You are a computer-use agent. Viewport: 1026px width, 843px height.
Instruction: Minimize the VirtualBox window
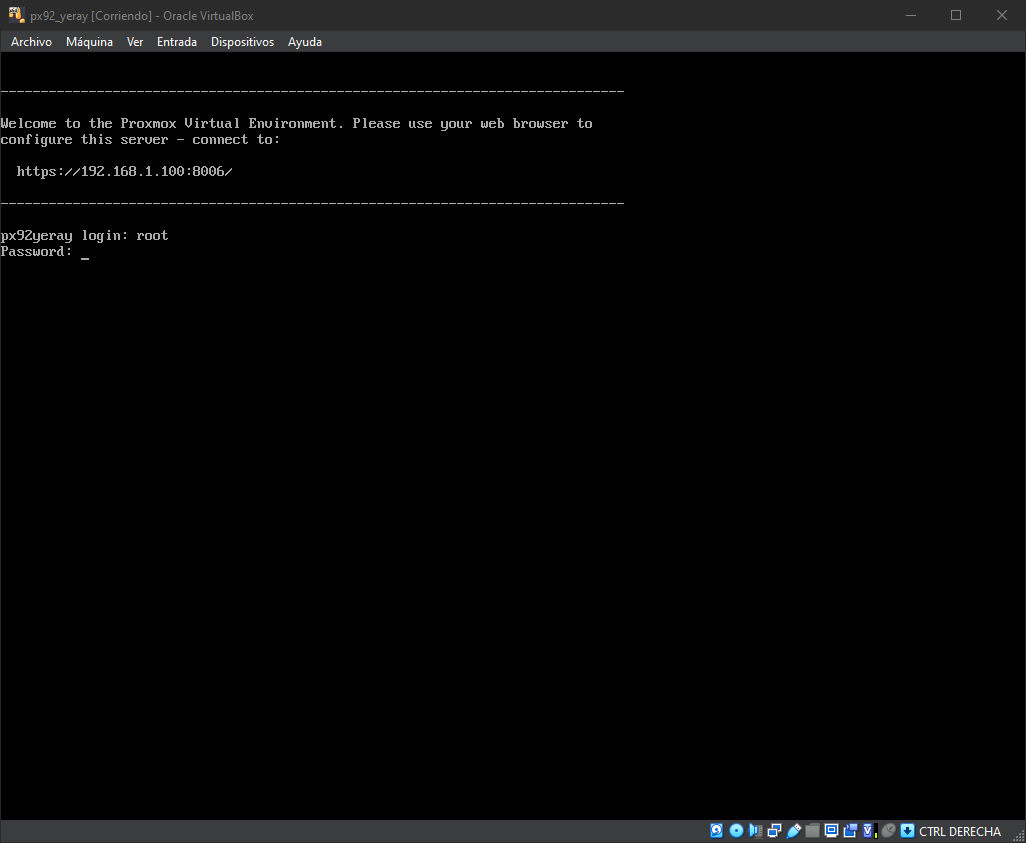pyautogui.click(x=910, y=15)
